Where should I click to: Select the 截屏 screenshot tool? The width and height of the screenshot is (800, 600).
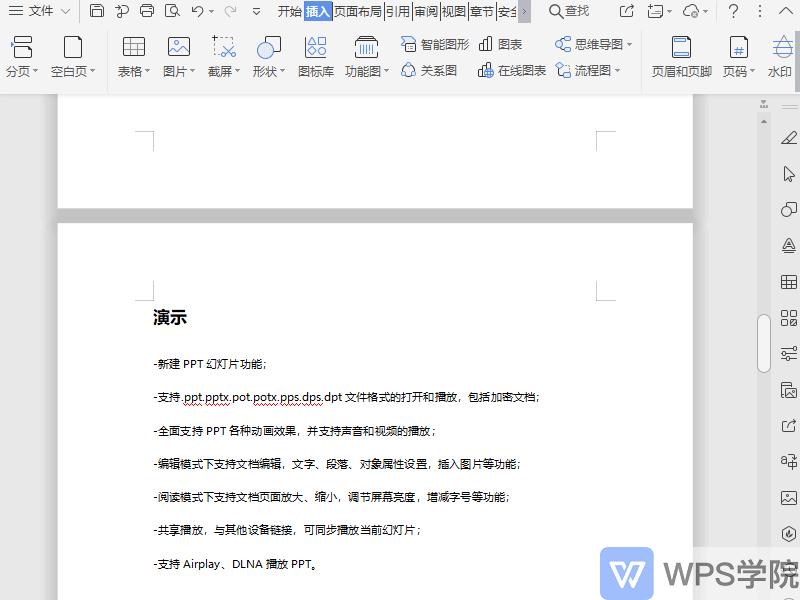point(222,55)
